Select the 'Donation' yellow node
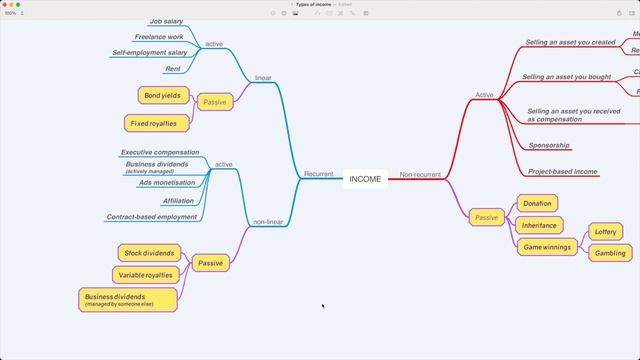 [537, 203]
